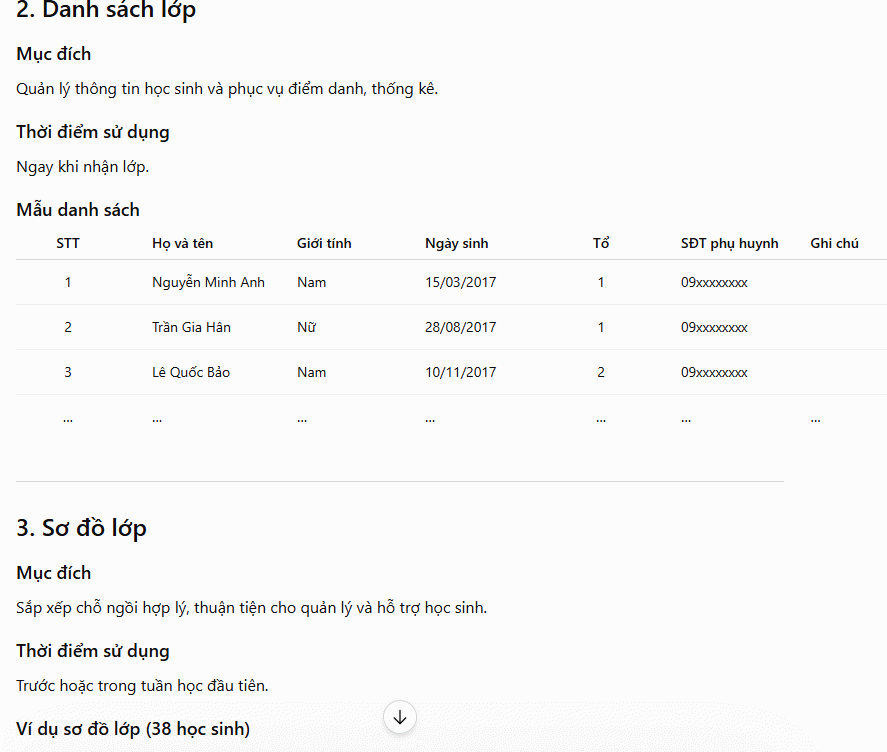This screenshot has height=752, width=887.
Task: Click heading 3. Sơ đồ lớp
Action: pos(81,528)
